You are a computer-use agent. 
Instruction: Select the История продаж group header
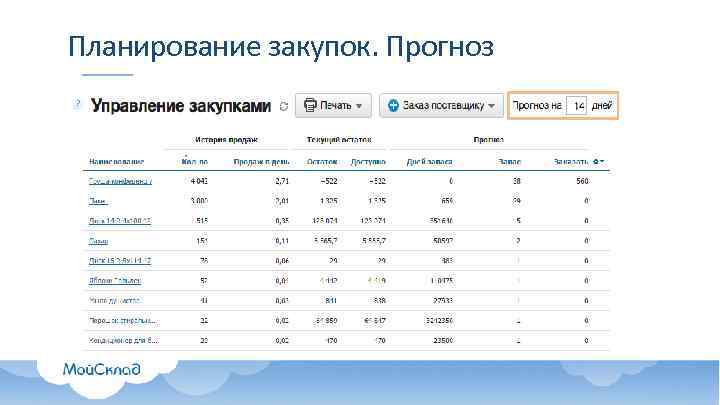226,140
